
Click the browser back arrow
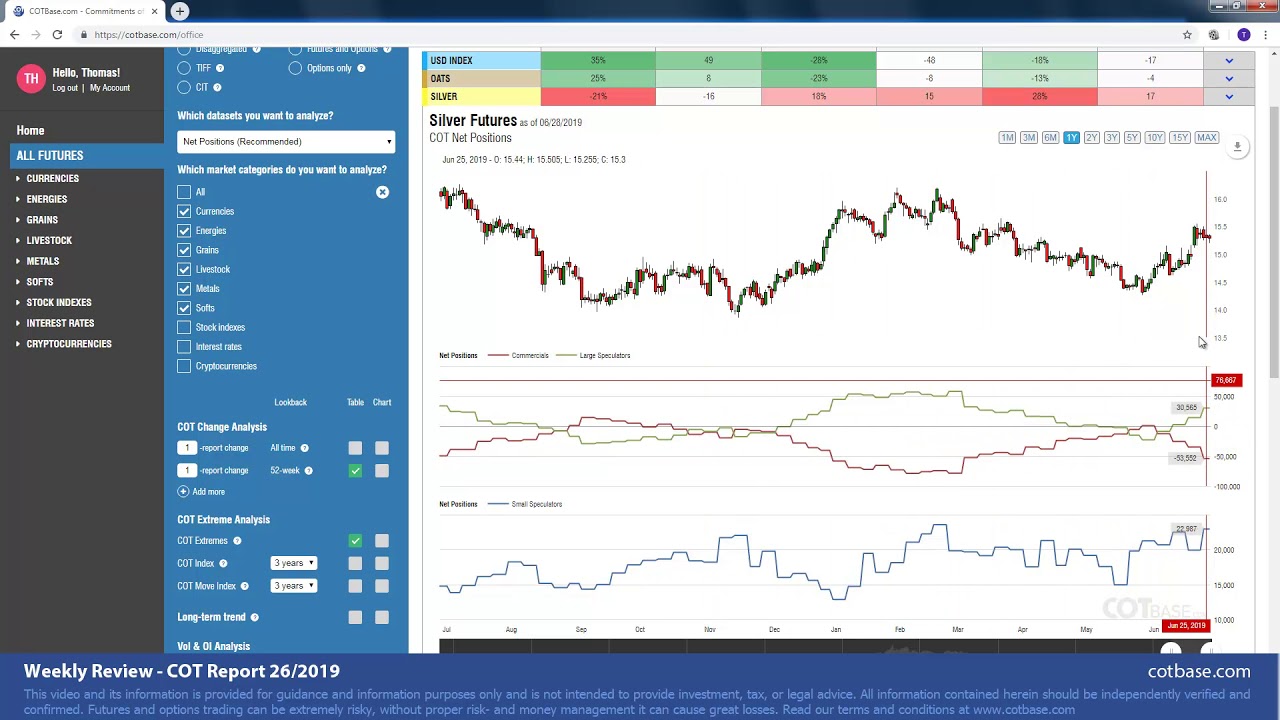point(14,34)
